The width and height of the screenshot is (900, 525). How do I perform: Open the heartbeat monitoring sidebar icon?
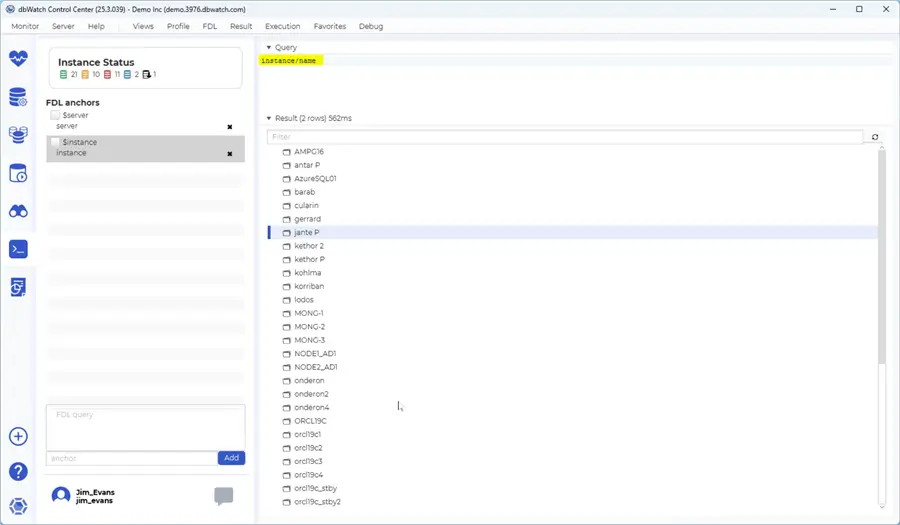coord(18,58)
